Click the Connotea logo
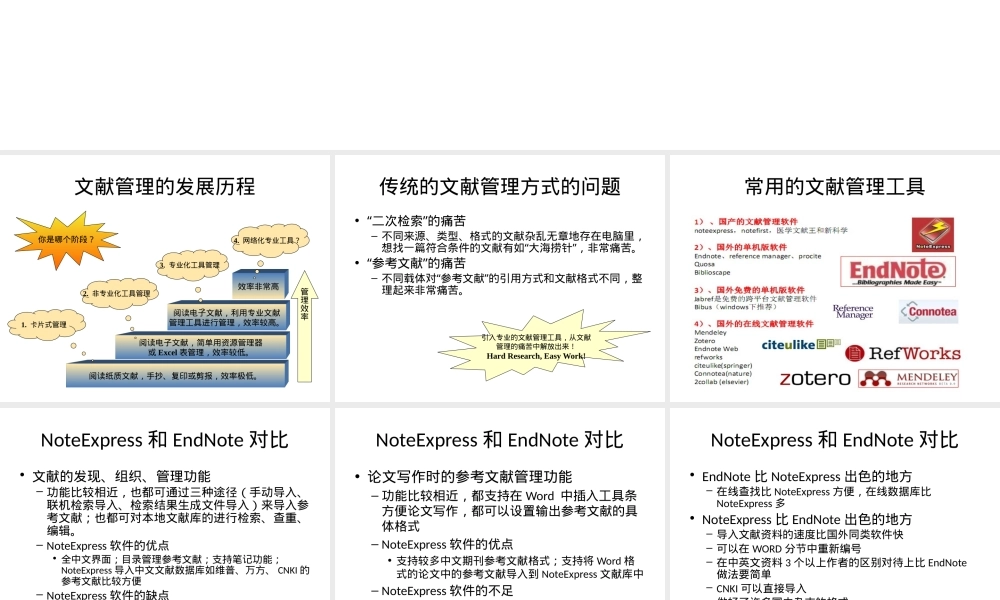The height and width of the screenshot is (600, 1000). point(929,312)
